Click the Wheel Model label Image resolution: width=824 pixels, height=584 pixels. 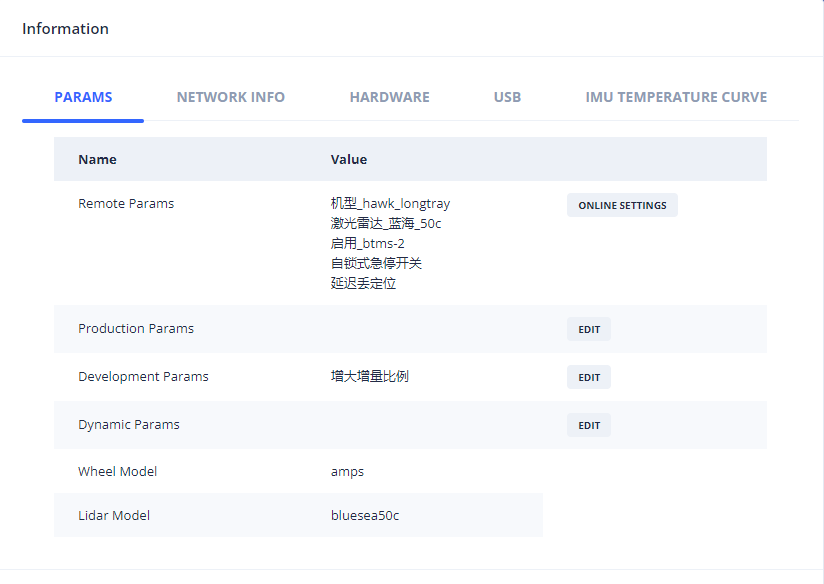117,471
